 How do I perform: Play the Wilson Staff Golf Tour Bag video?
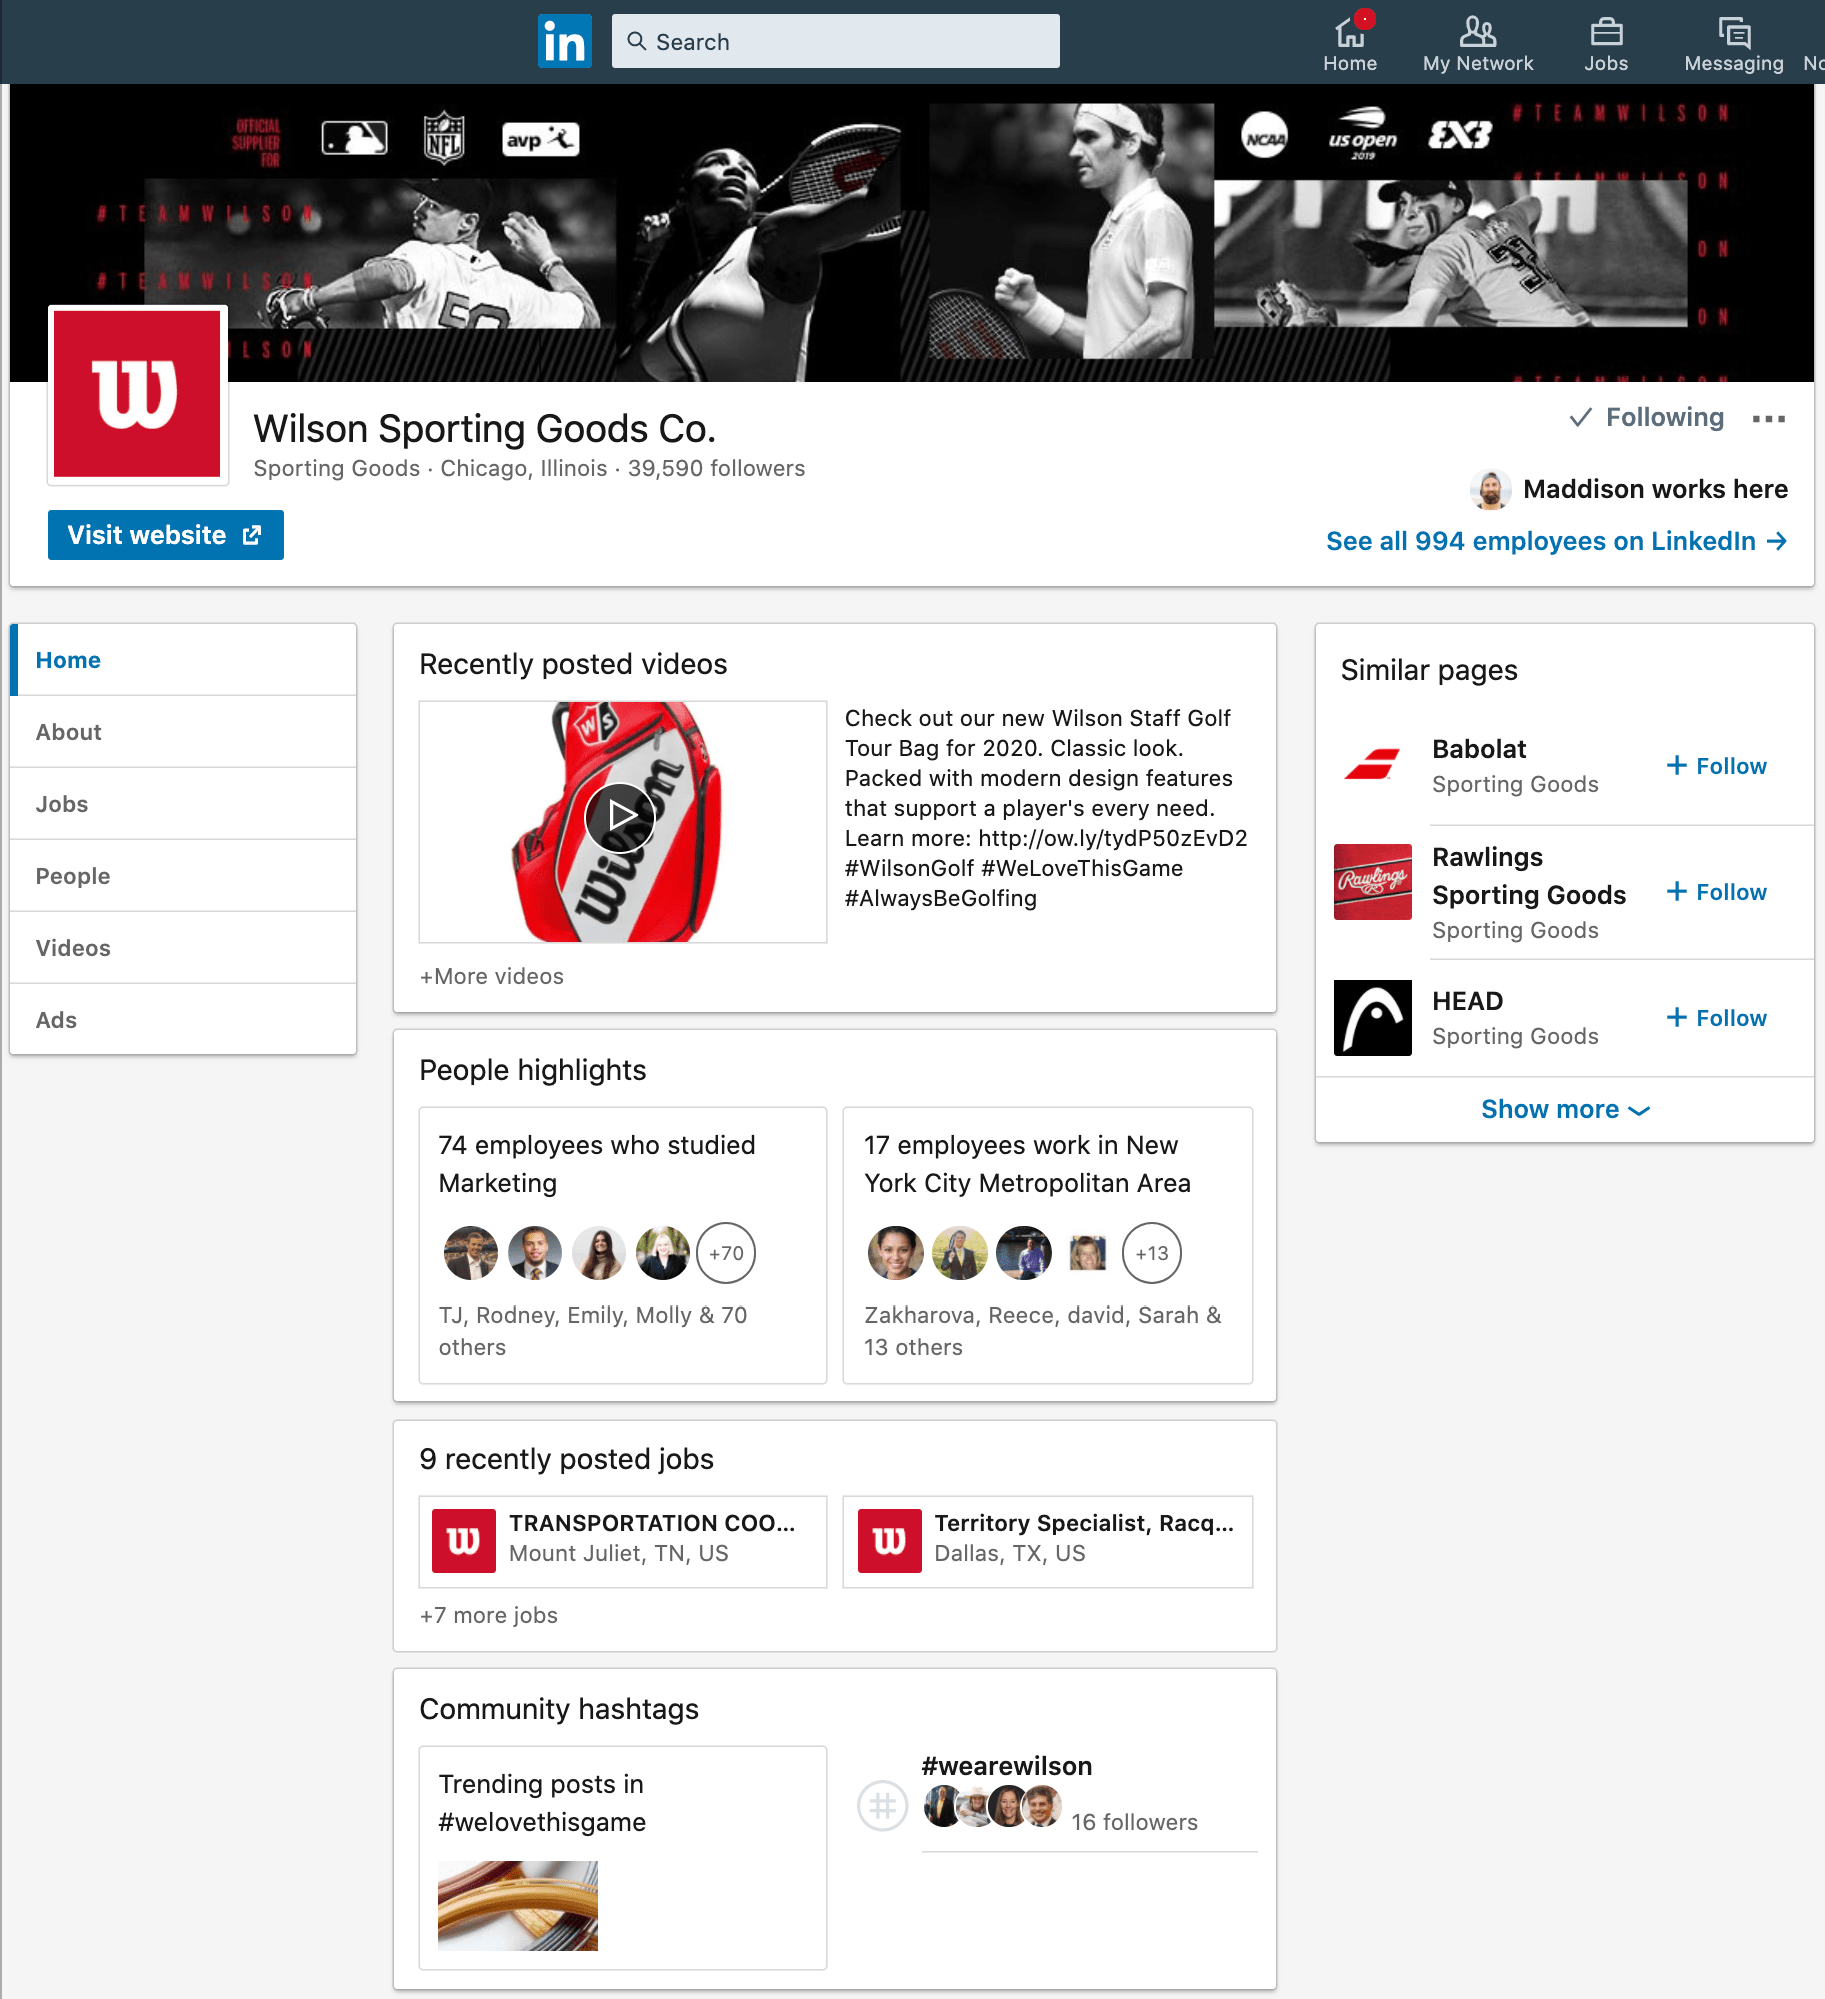pyautogui.click(x=621, y=816)
